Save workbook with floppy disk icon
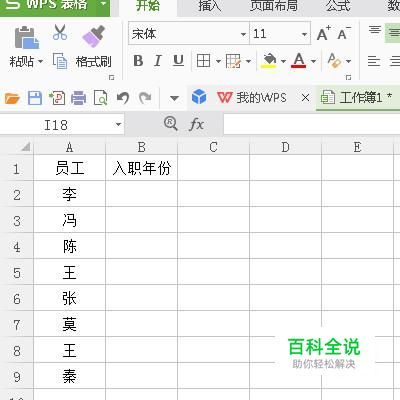The image size is (400, 400). (x=35, y=98)
